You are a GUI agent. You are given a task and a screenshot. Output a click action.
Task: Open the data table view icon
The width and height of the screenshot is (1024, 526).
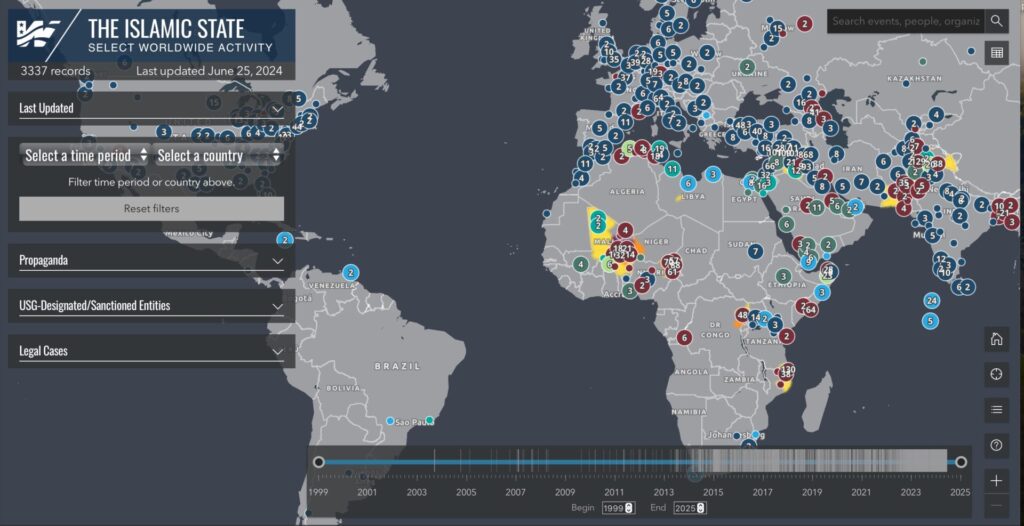pyautogui.click(x=997, y=53)
